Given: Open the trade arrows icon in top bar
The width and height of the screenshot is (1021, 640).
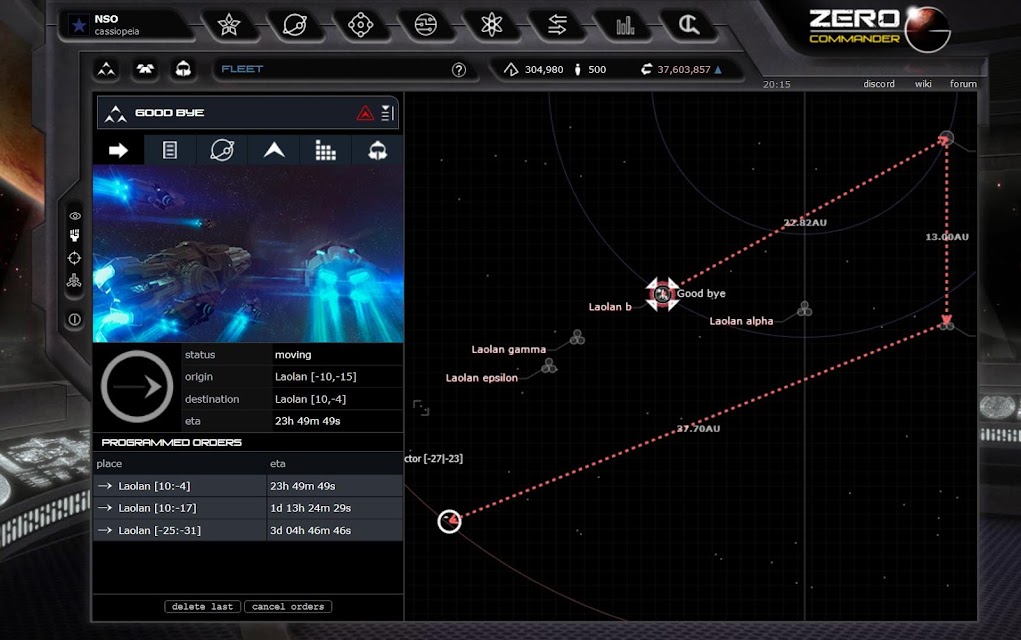Looking at the screenshot, I should pyautogui.click(x=557, y=25).
